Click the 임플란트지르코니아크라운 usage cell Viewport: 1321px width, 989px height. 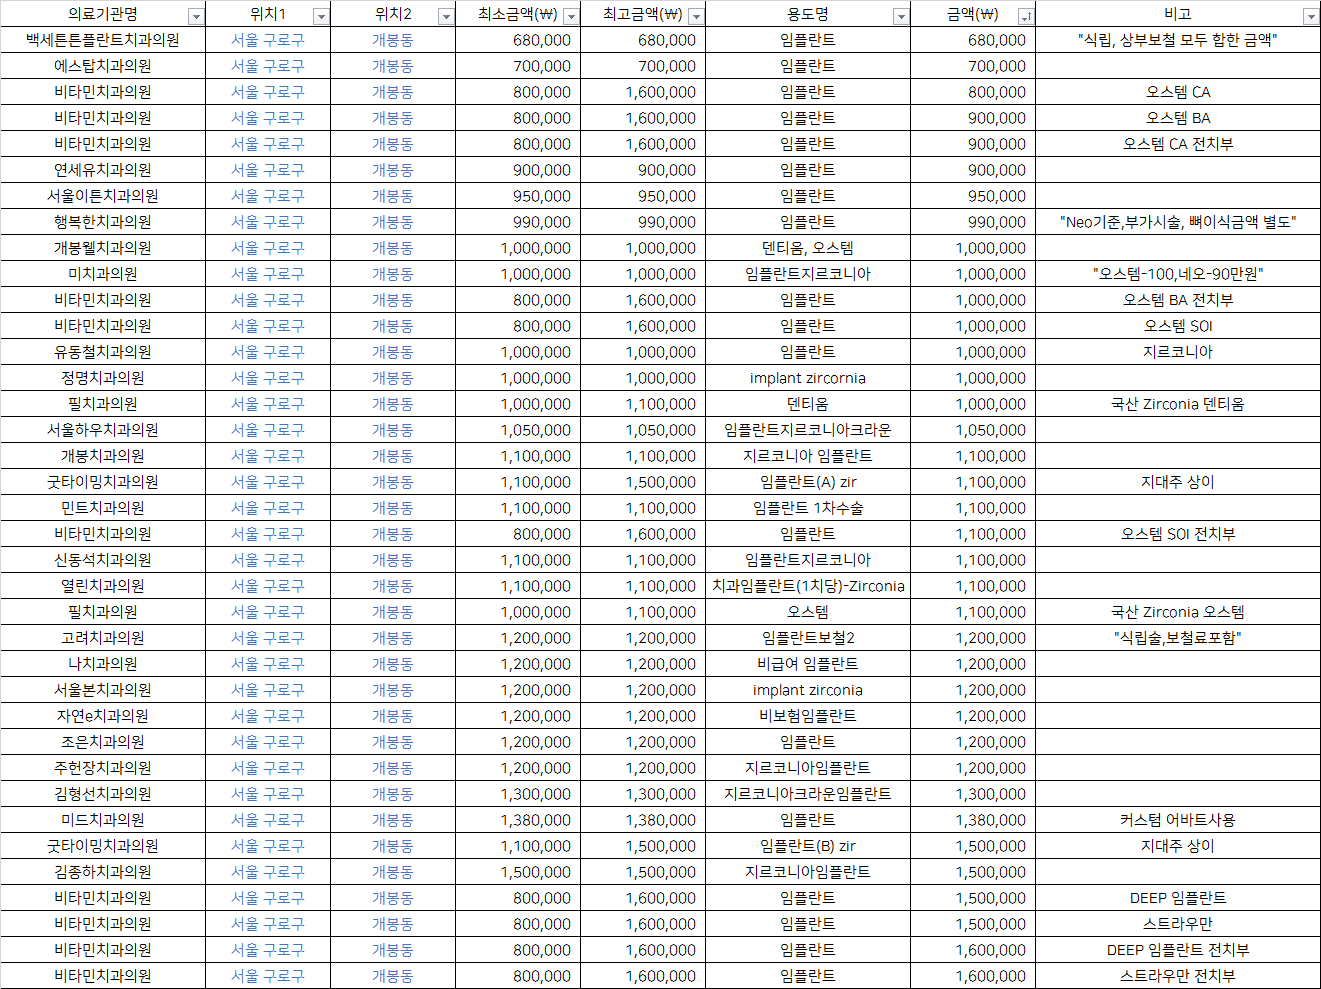pyautogui.click(x=808, y=430)
